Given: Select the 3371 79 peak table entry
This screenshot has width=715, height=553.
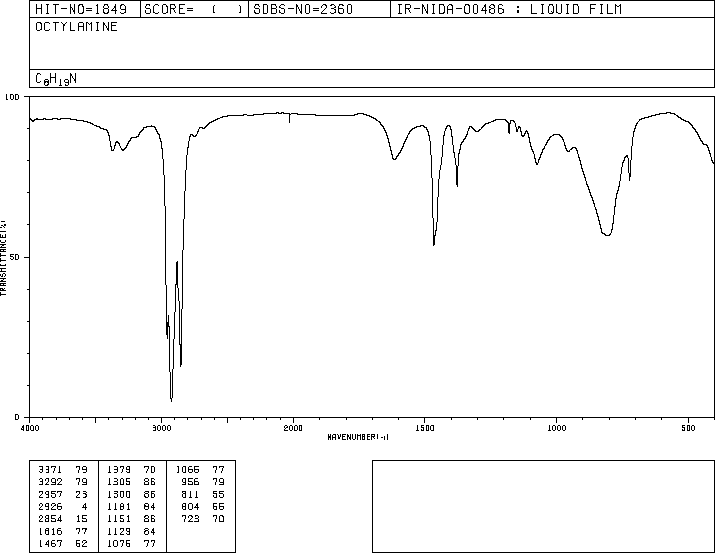Looking at the screenshot, I should (x=63, y=470).
